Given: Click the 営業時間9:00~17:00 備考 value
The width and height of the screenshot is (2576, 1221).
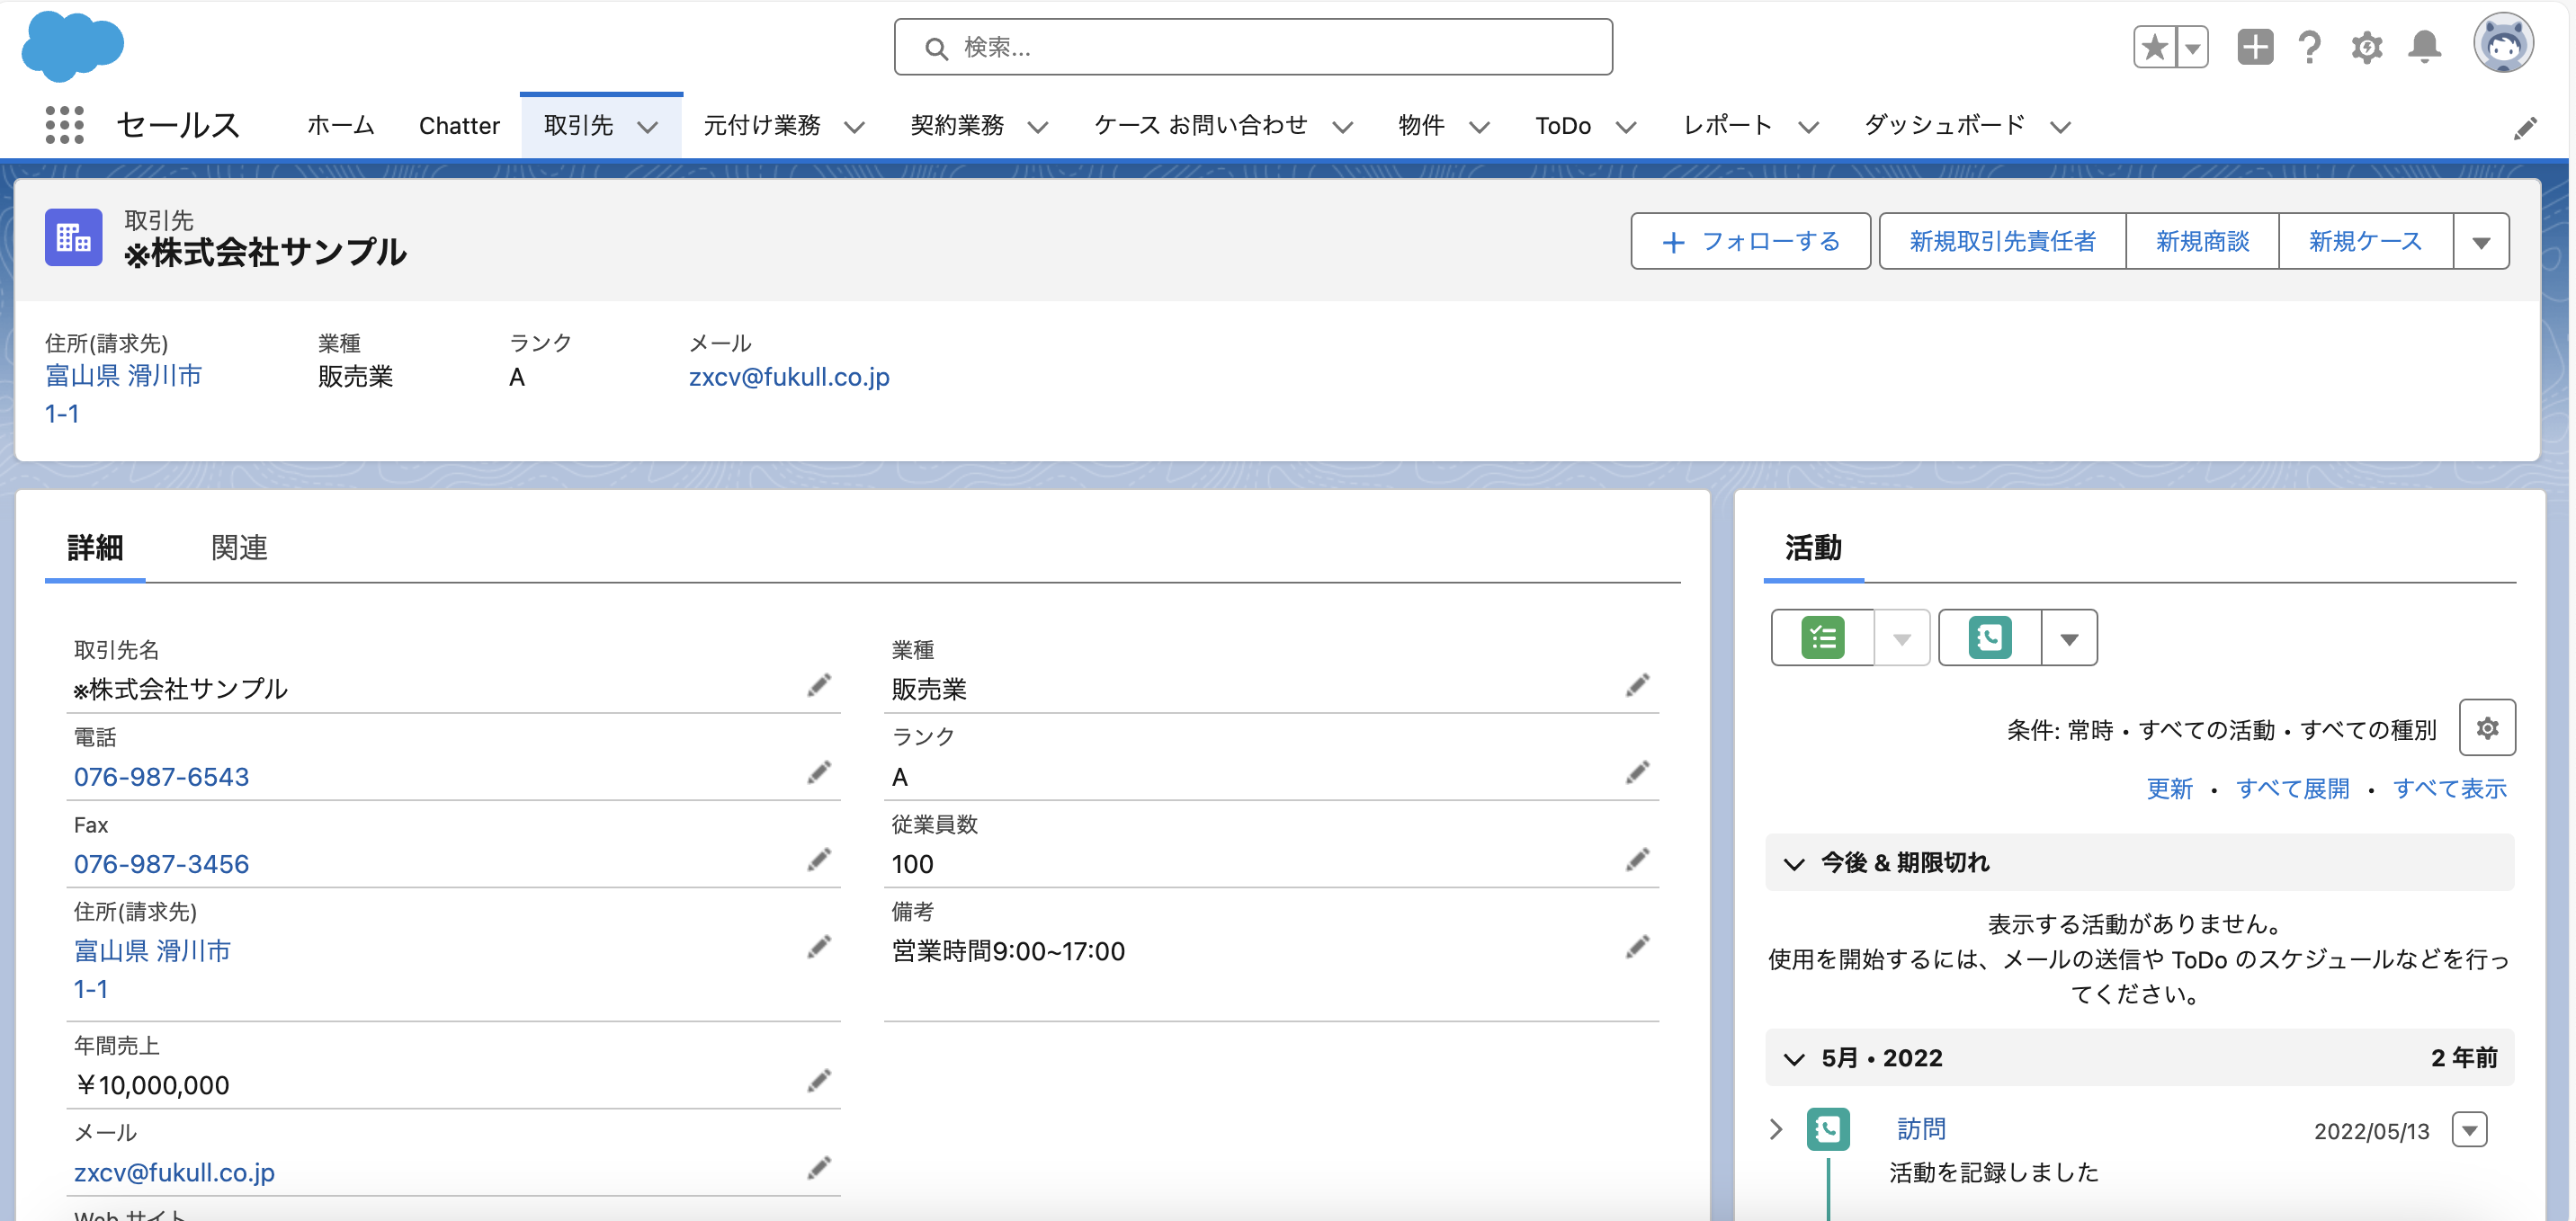Looking at the screenshot, I should click(x=1008, y=951).
